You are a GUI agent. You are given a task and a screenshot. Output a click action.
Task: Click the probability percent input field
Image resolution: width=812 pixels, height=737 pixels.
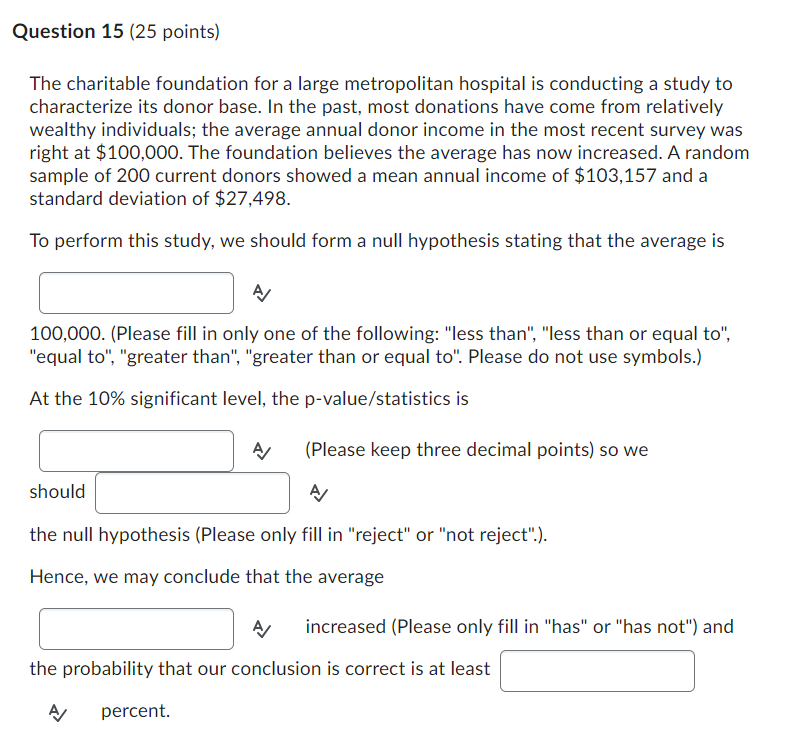[x=597, y=671]
